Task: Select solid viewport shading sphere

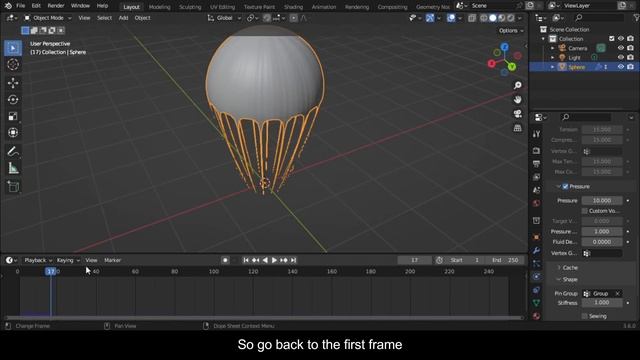Action: tap(493, 18)
